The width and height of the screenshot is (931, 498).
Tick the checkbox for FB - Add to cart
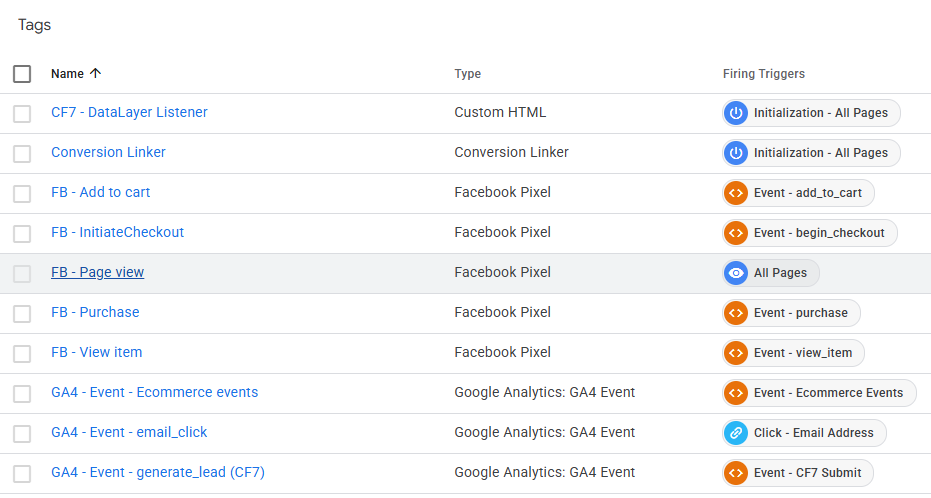point(22,194)
